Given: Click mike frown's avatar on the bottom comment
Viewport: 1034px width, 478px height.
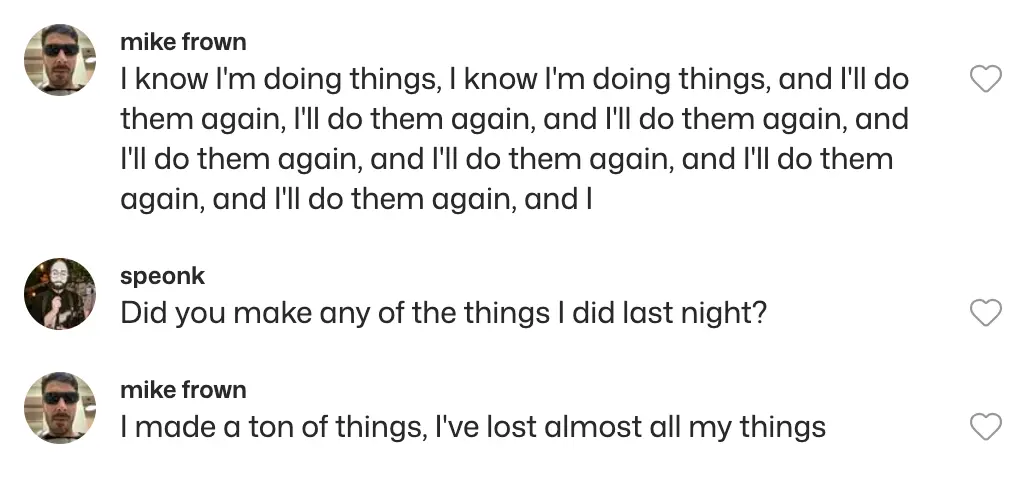Looking at the screenshot, I should point(60,408).
